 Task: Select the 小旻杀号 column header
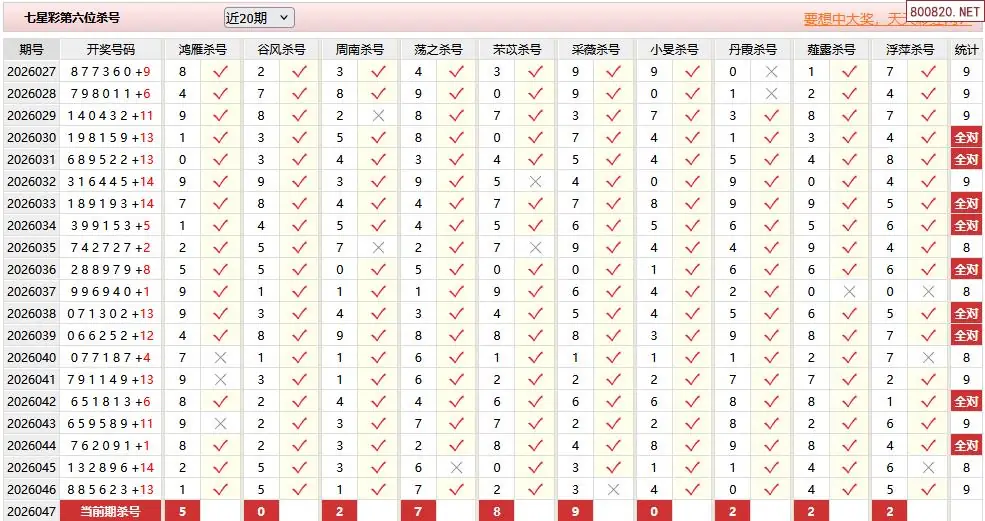(674, 49)
